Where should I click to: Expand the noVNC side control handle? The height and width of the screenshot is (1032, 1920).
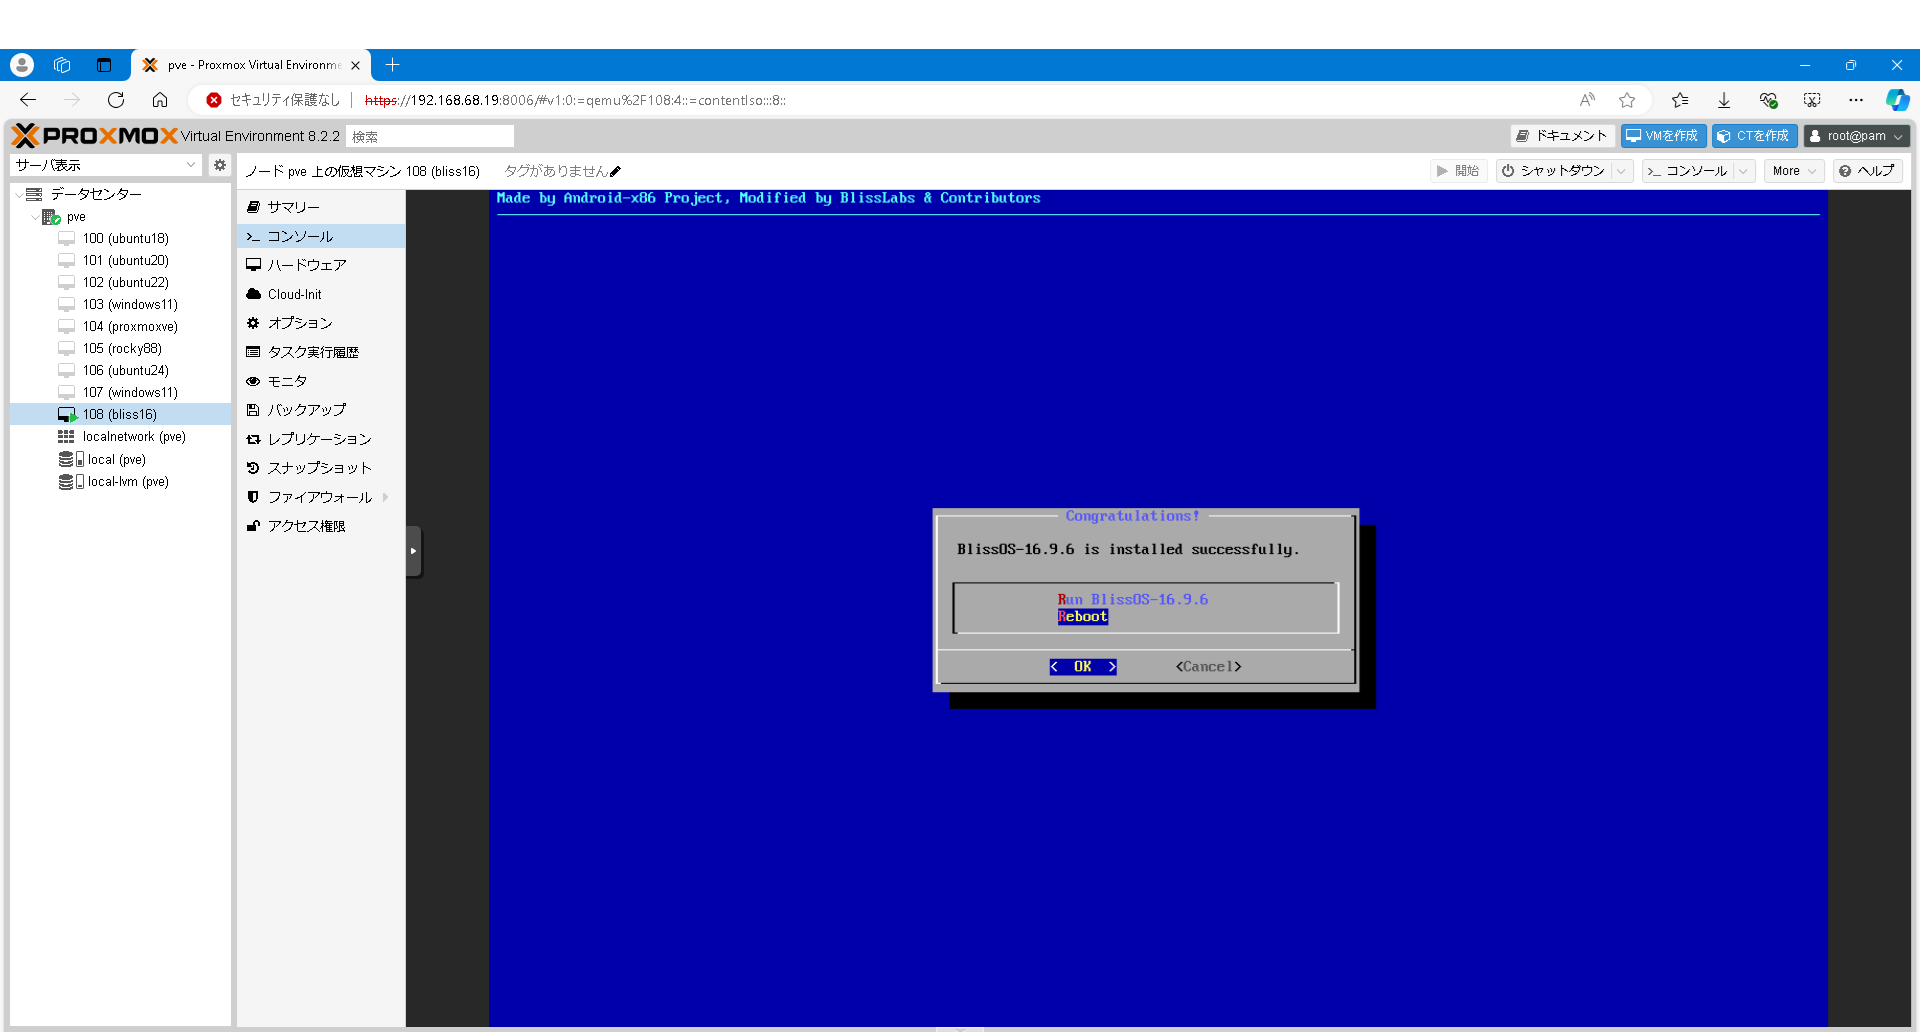[413, 551]
